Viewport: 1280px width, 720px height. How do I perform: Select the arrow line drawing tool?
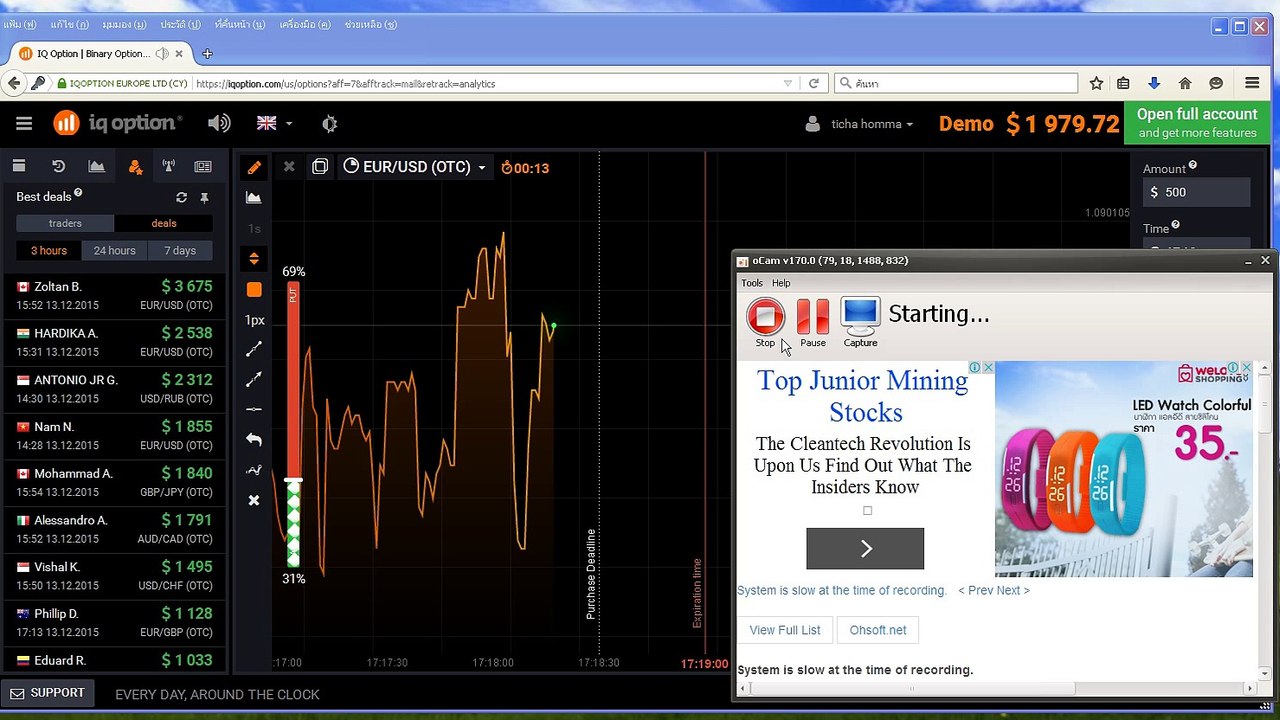254,379
